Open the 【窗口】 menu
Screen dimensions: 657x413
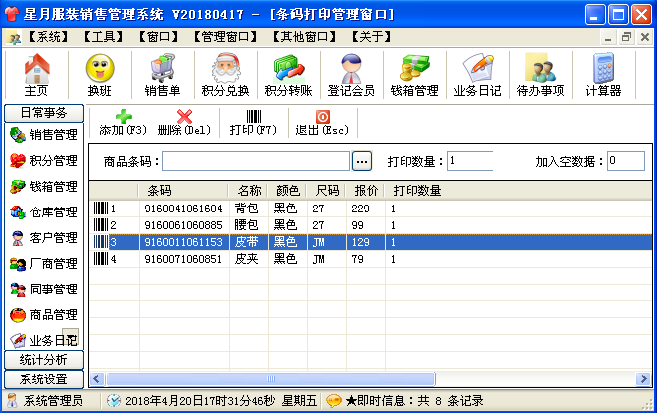[x=158, y=37]
